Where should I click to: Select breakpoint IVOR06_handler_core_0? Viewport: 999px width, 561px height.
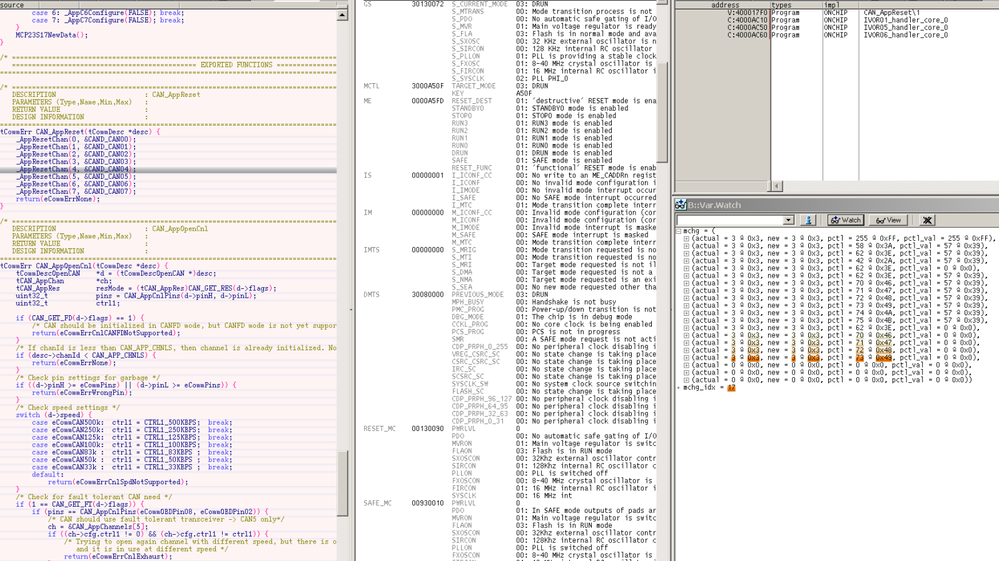(837, 35)
